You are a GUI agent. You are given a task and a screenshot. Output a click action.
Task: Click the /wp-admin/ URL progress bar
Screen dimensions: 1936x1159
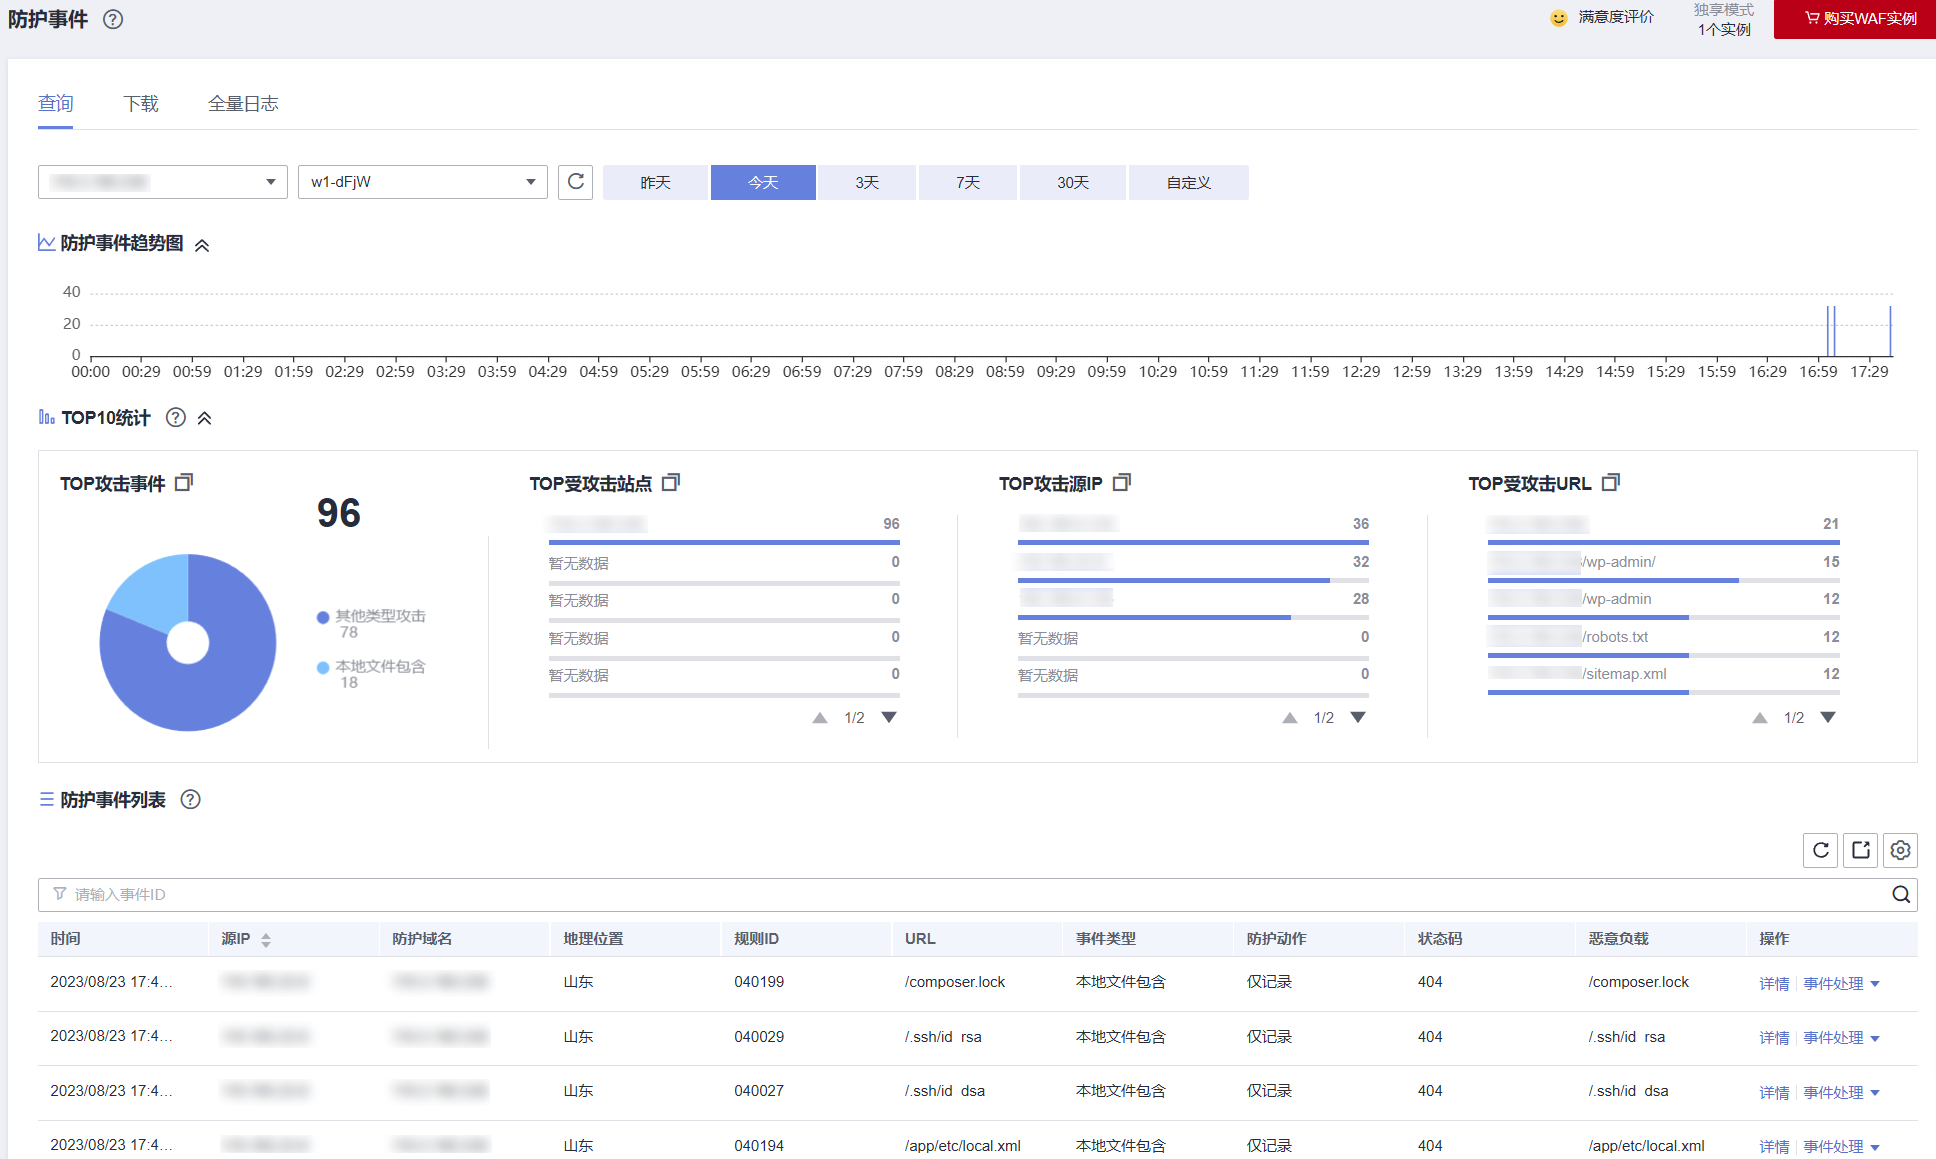(1664, 580)
